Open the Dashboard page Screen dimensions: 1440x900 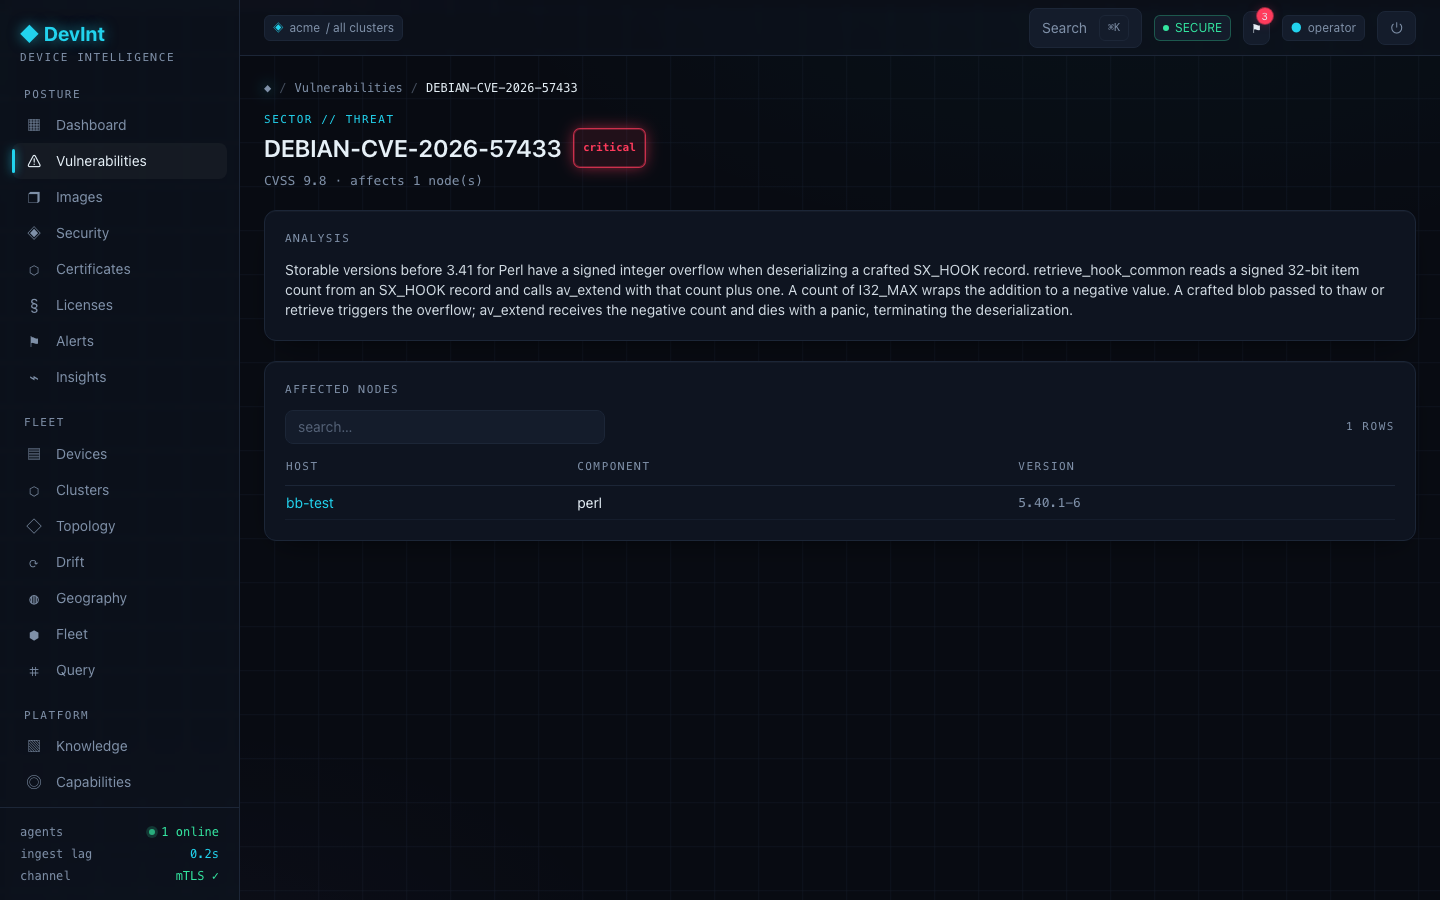[x=119, y=125]
